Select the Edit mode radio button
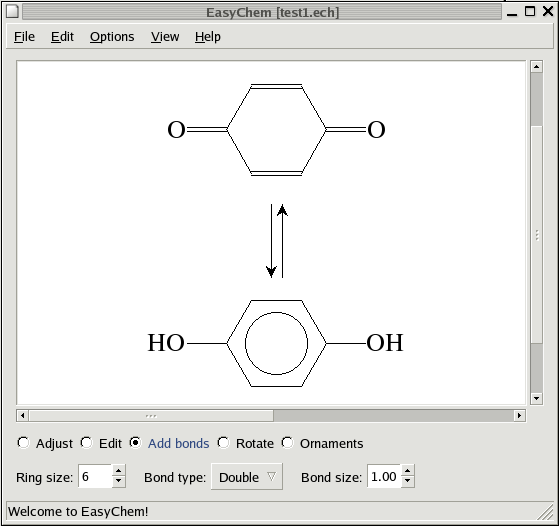559x526 pixels. [x=87, y=443]
